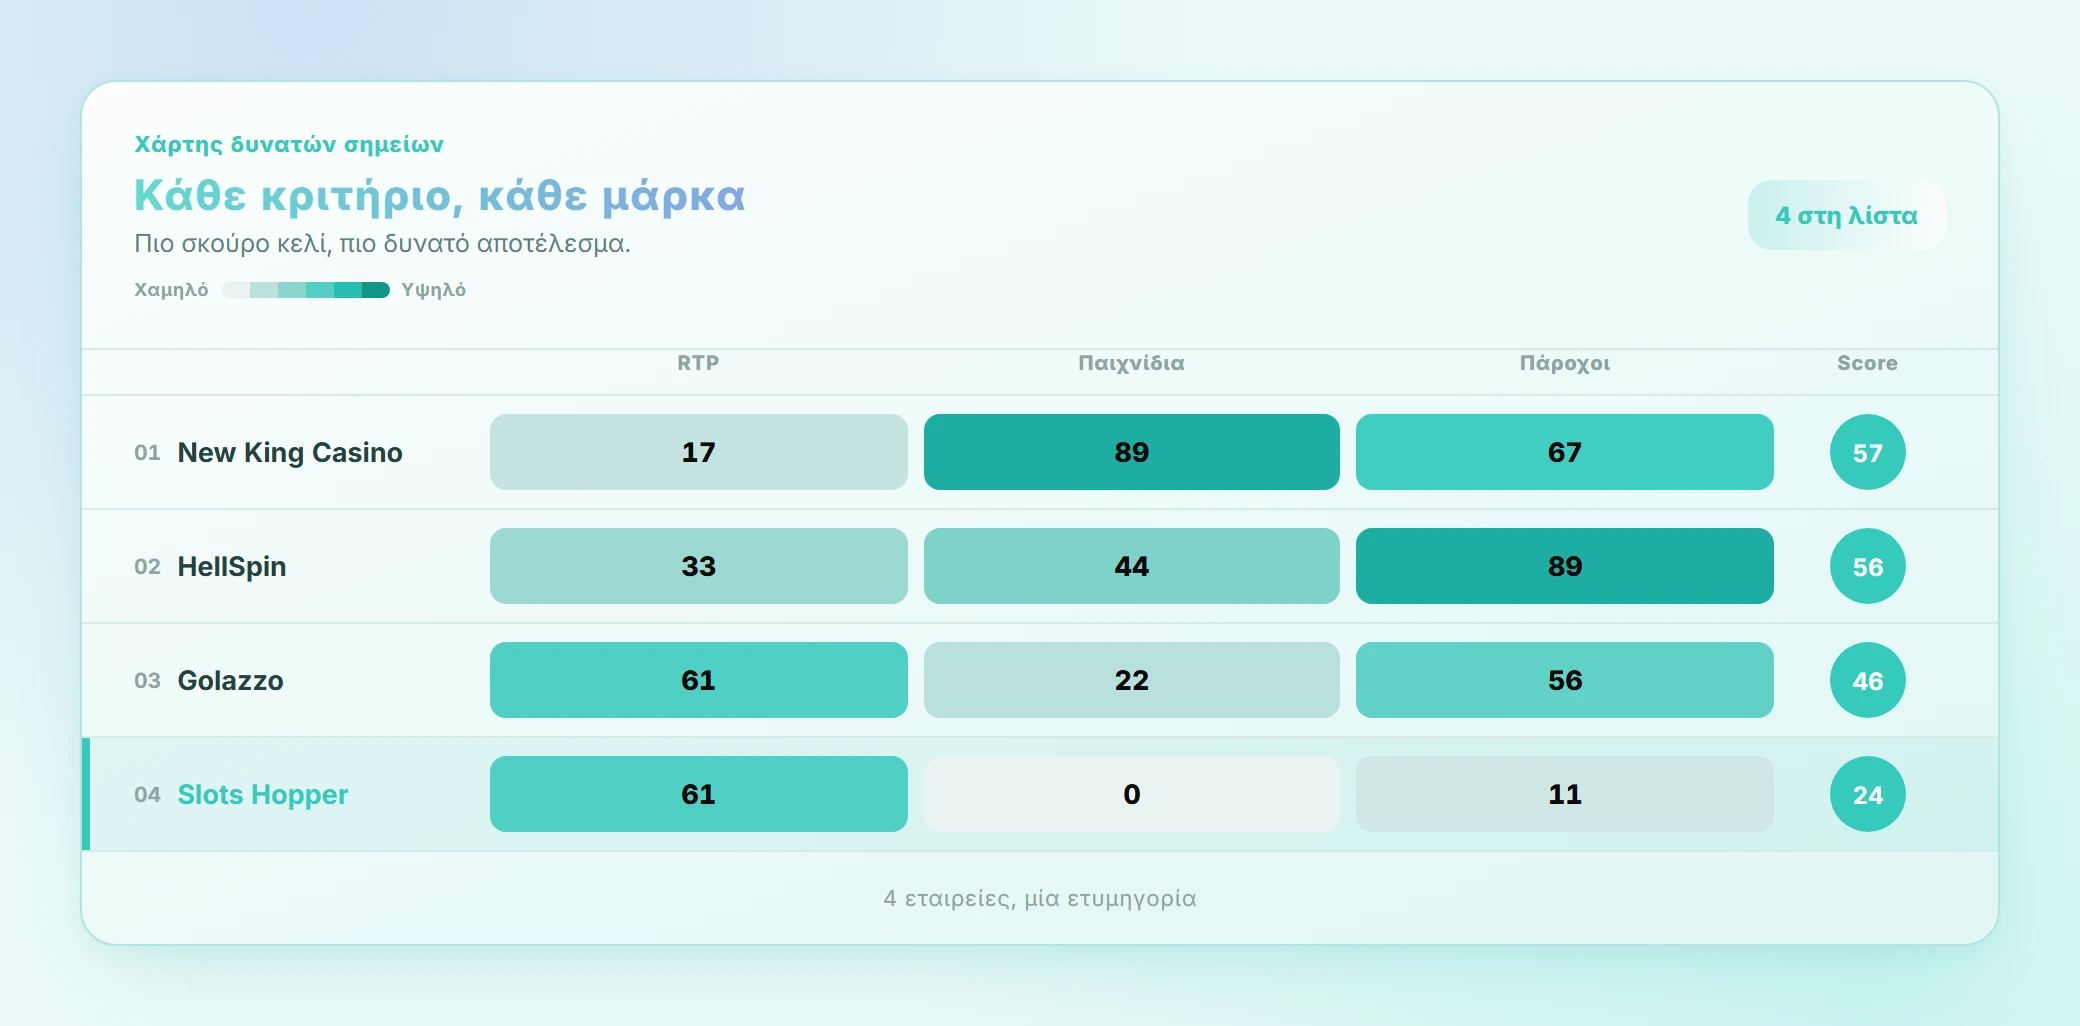
Task: Click the Πάροχοι column header
Action: pyautogui.click(x=1565, y=363)
